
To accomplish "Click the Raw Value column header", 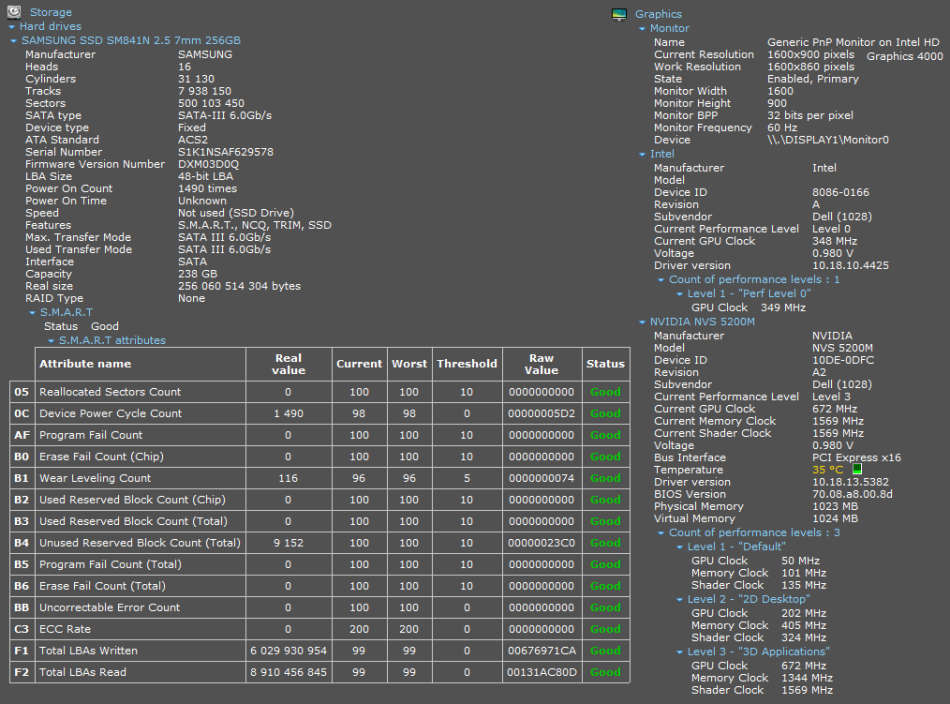I will coord(541,364).
